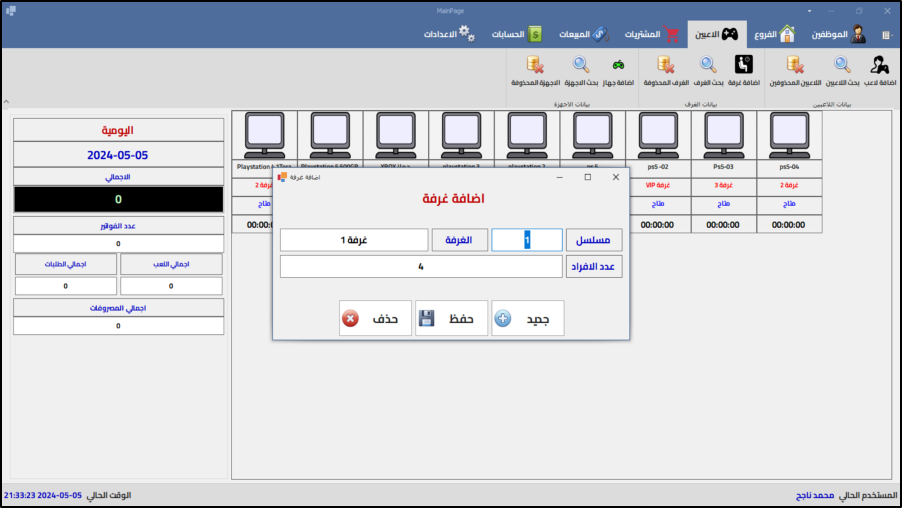Open Deleted Rooms (الغرف المحذوفة) icon
Screen dimensions: 902x508
click(x=661, y=66)
